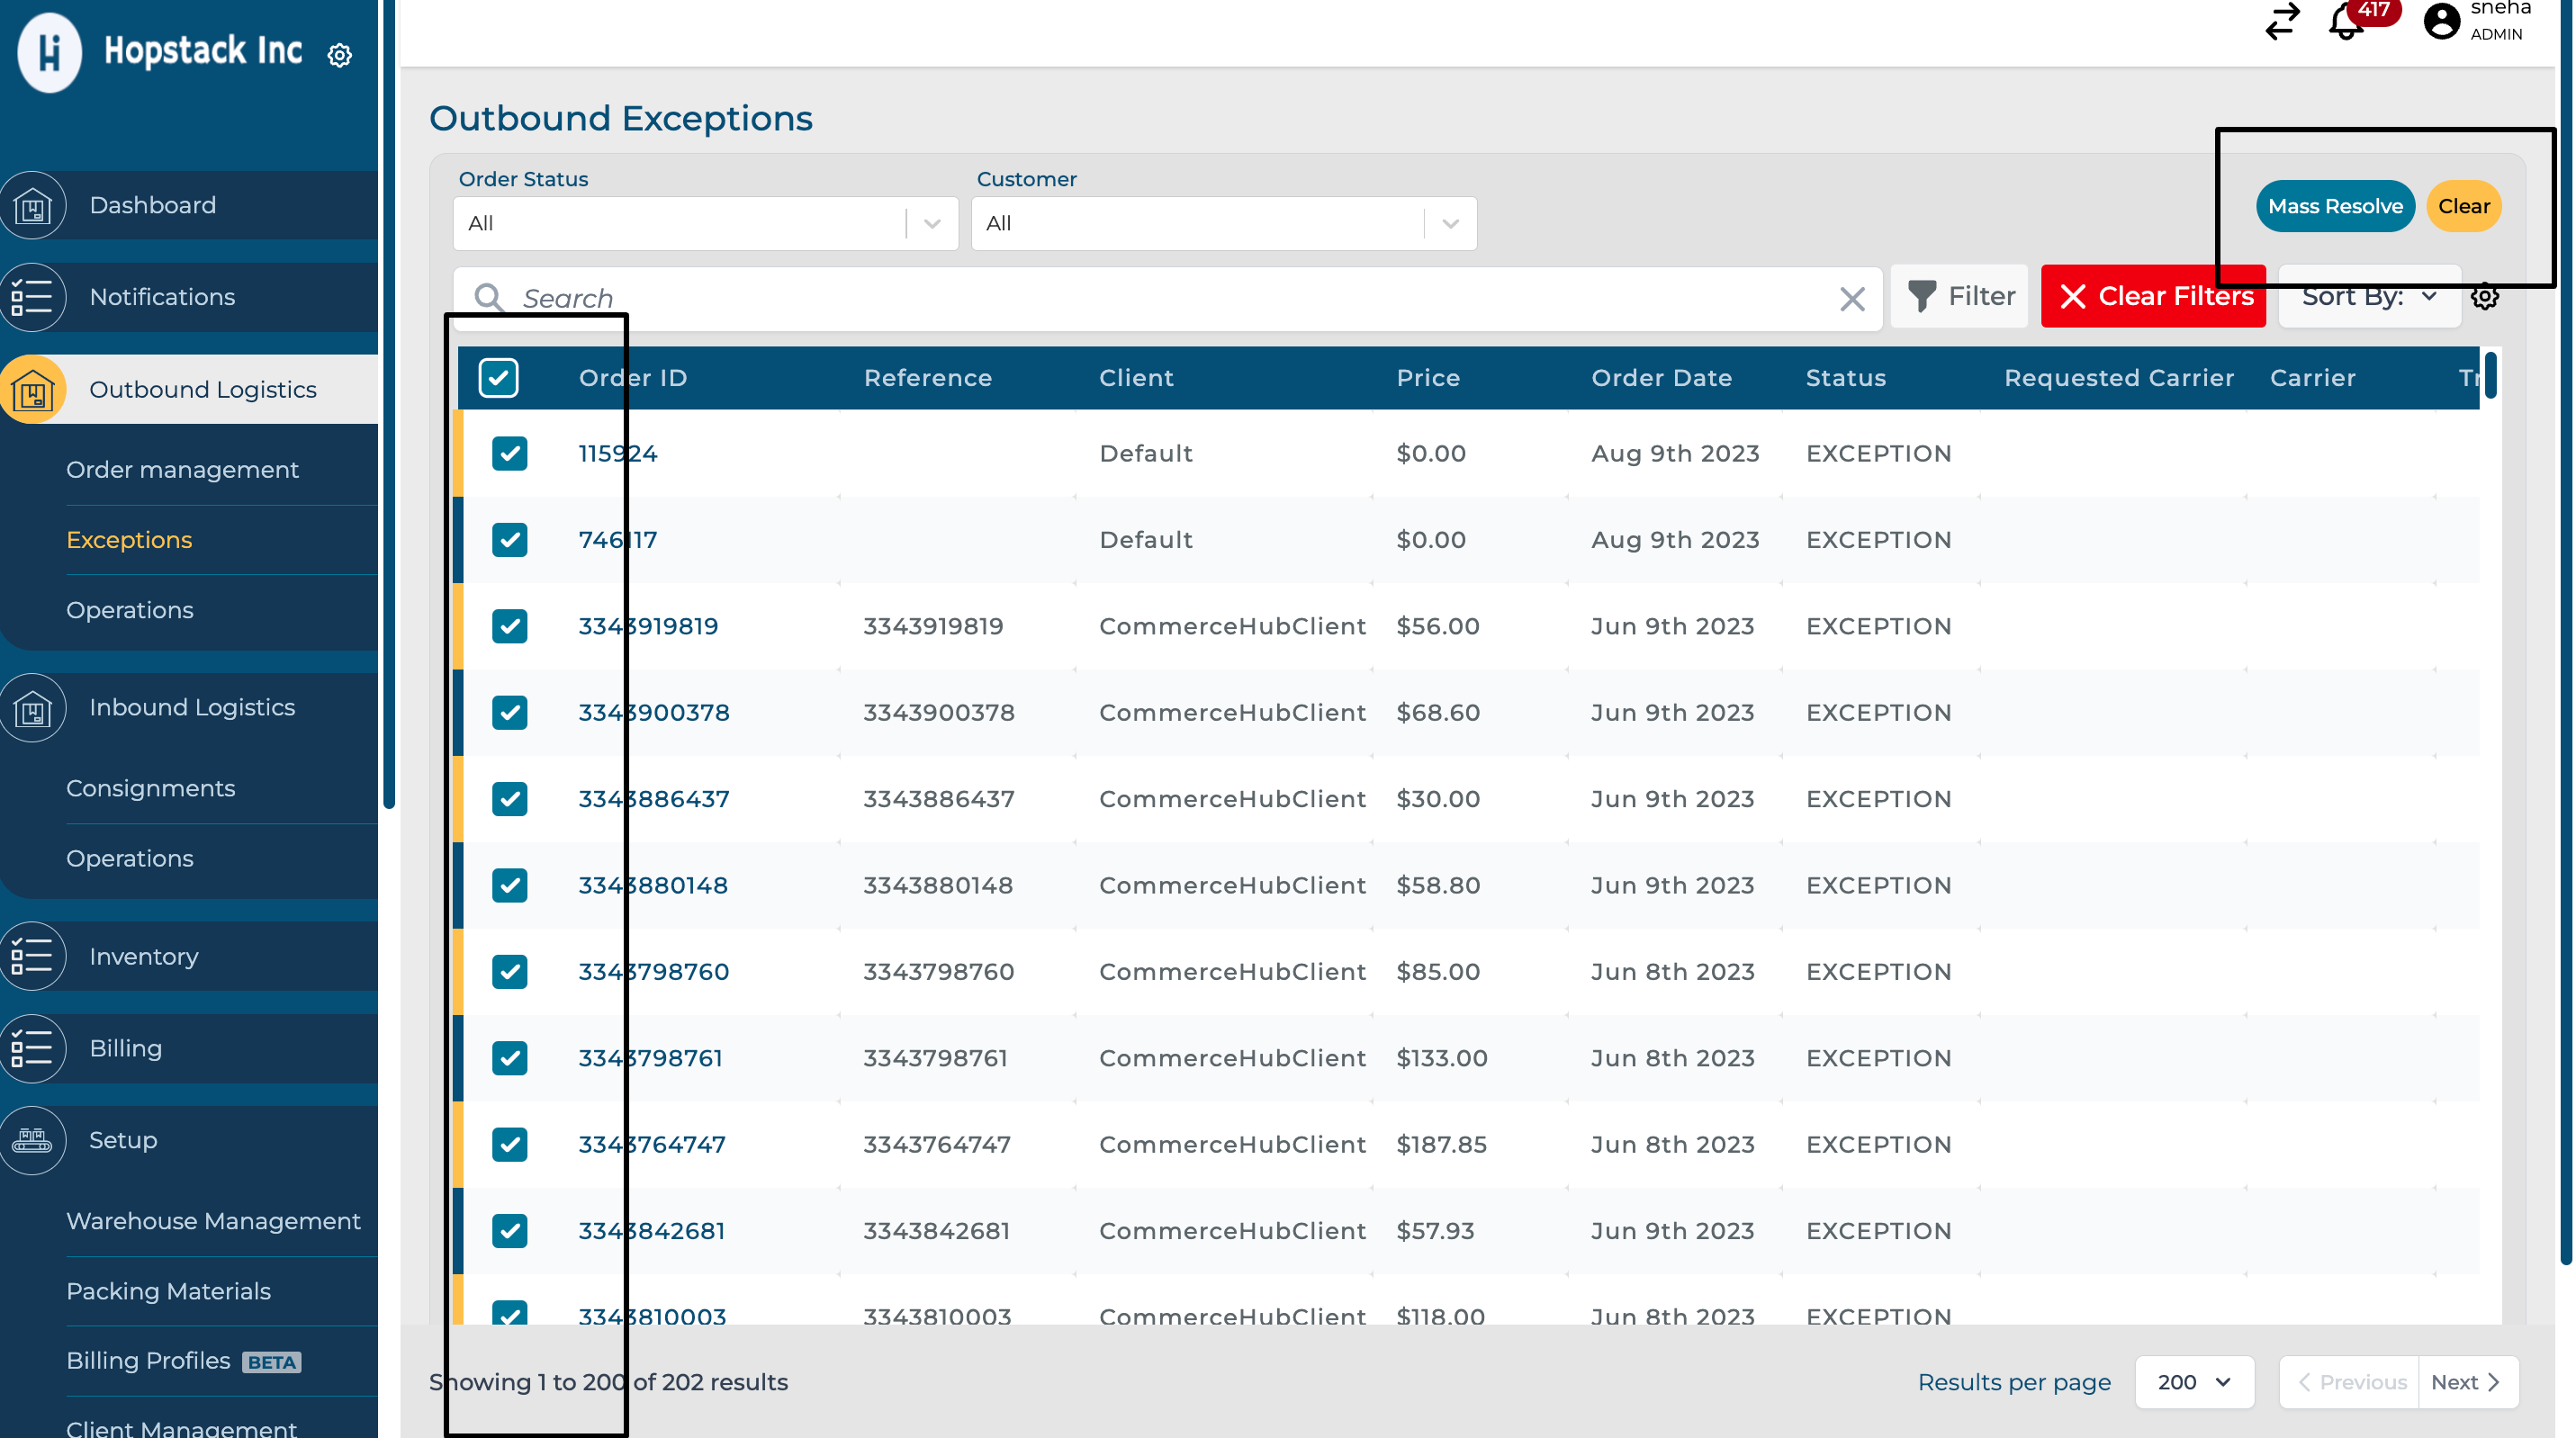Viewport: 2576px width, 1438px height.
Task: Open Order management in sidebar
Action: 182,470
